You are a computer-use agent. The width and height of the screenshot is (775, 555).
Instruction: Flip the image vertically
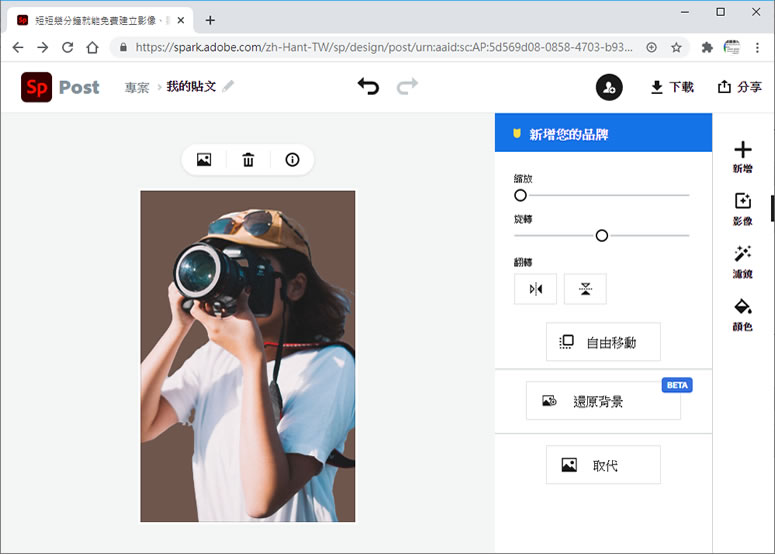pyautogui.click(x=585, y=289)
